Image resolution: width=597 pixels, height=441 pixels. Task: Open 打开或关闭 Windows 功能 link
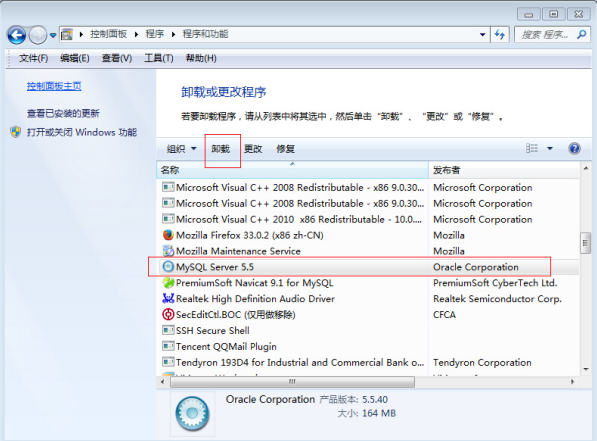pos(82,133)
